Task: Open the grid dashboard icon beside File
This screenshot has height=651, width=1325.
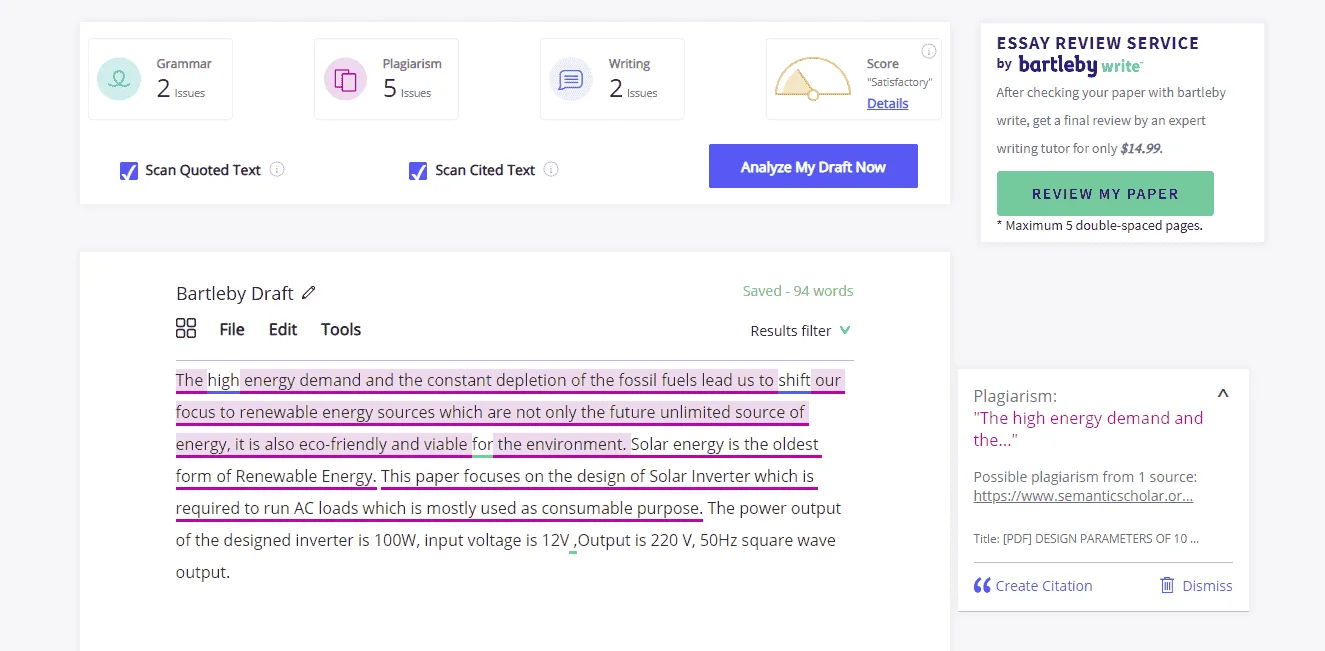Action: 186,329
